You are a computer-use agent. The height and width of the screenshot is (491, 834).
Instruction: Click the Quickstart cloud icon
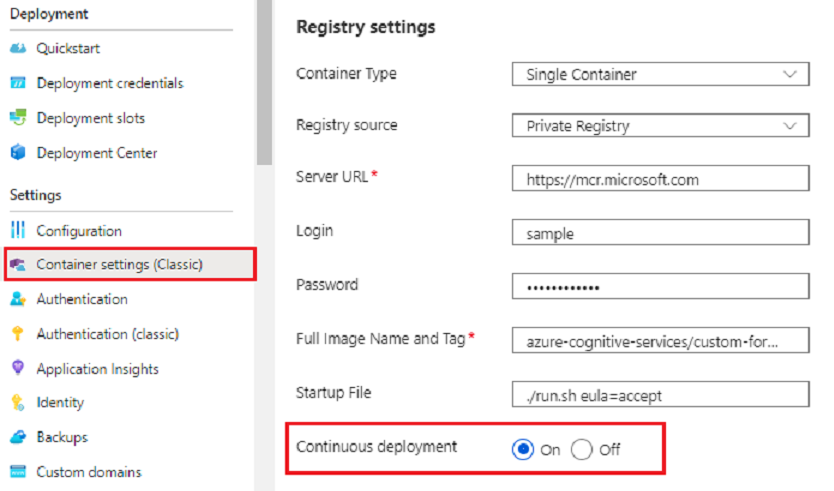pyautogui.click(x=17, y=49)
